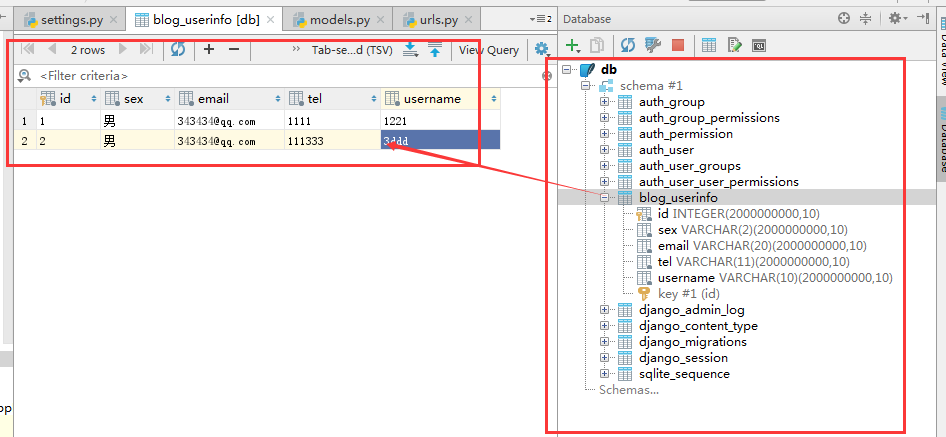Click the table editor icon in Database toolbar
Screen dimensions: 946x437
coord(708,45)
